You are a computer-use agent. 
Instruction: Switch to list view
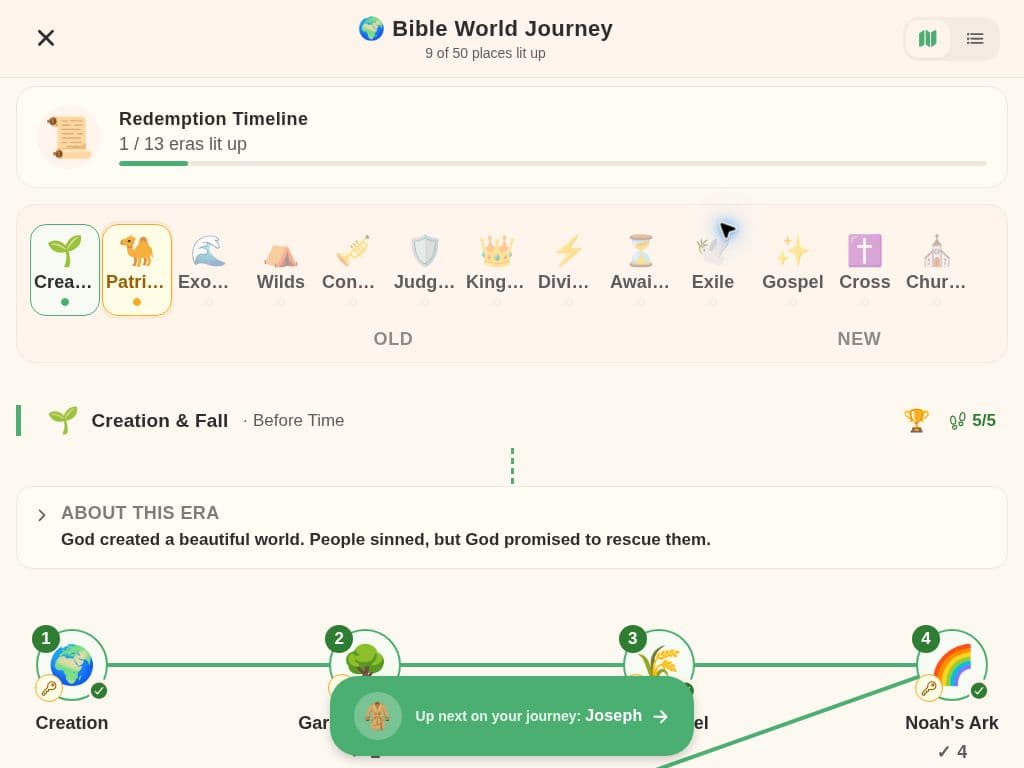click(975, 39)
